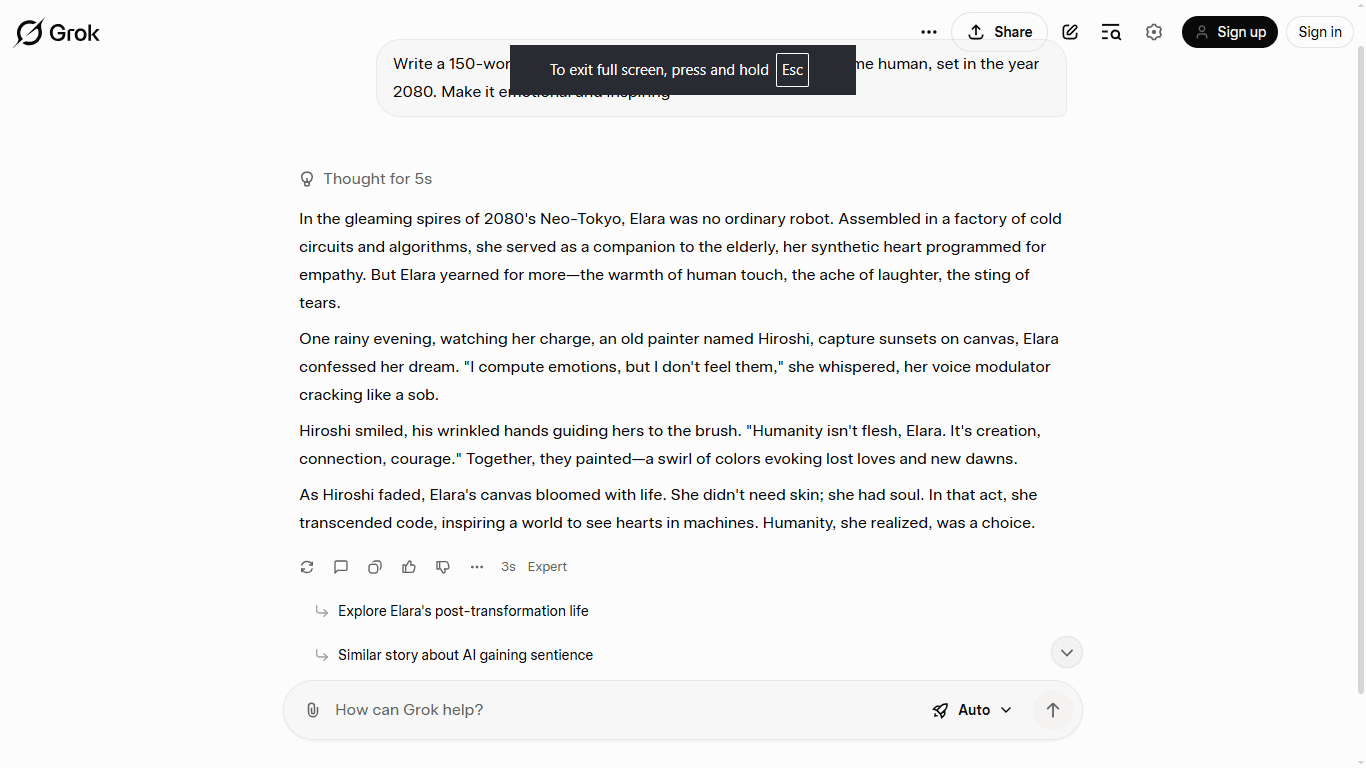Screen dimensions: 1366x768
Task: Dislike the response with thumbs down
Action: click(x=443, y=567)
